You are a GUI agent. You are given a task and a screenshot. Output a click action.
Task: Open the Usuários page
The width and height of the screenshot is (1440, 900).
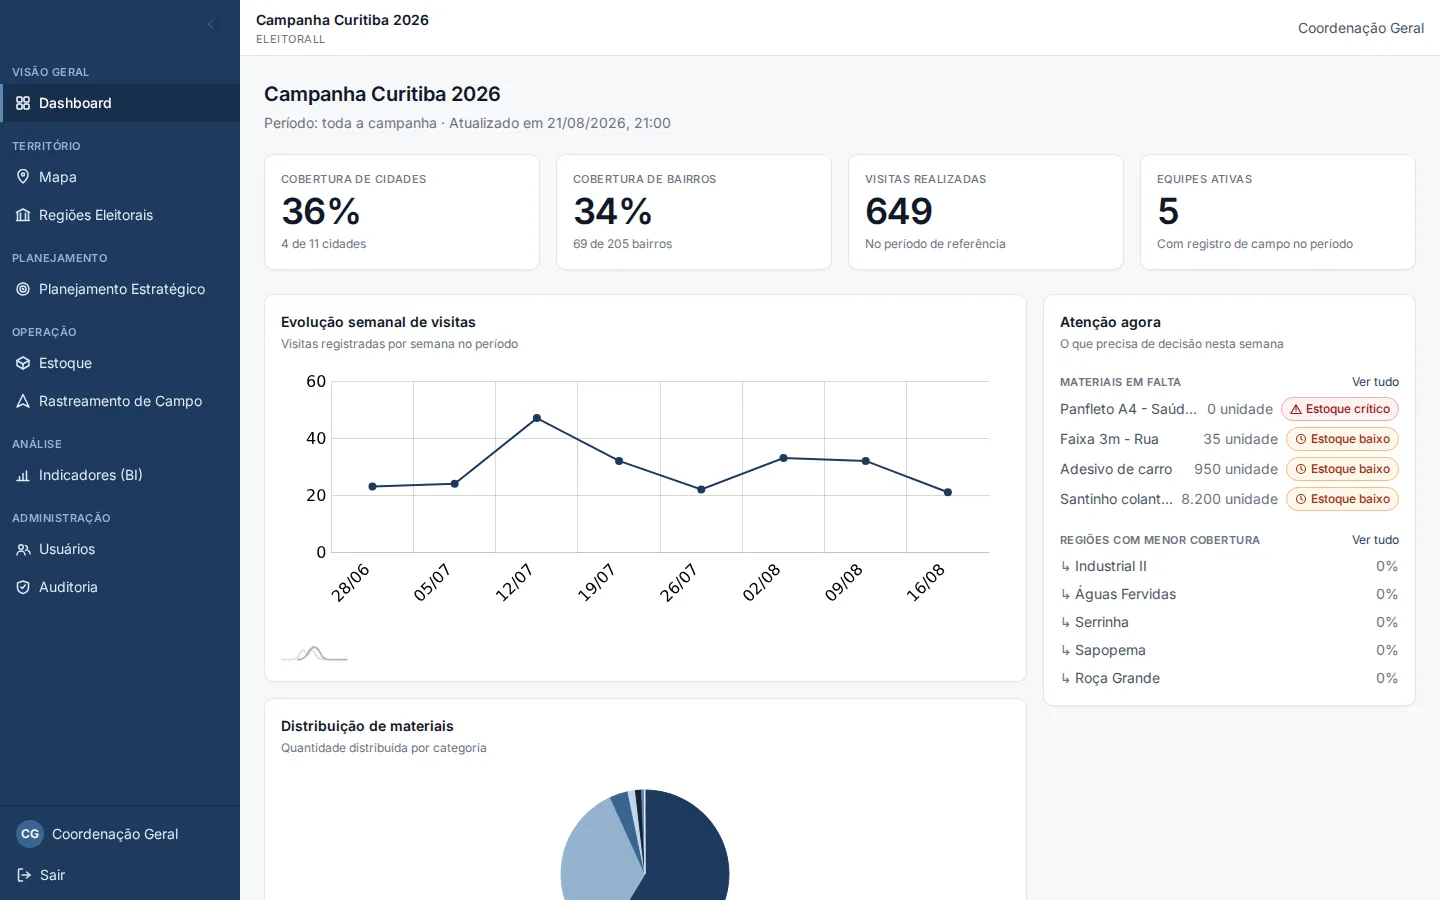(x=120, y=549)
